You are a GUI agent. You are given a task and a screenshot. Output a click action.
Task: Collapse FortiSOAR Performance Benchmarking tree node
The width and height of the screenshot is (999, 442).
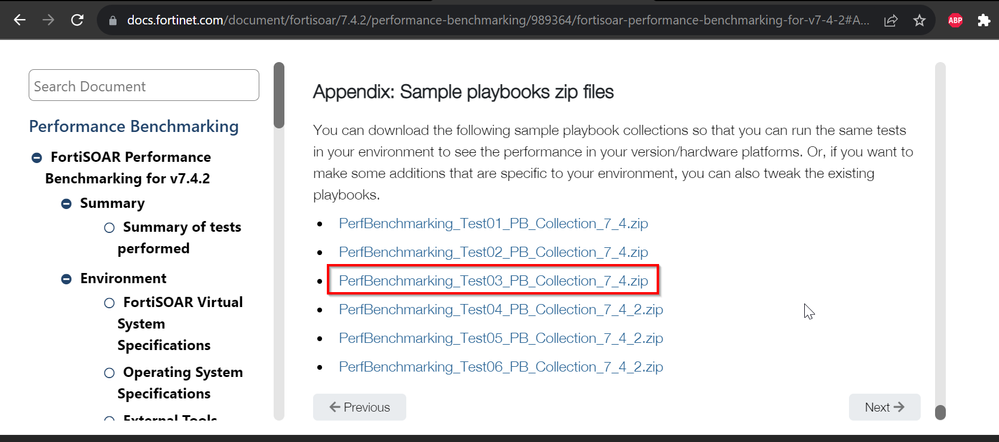pos(37,157)
